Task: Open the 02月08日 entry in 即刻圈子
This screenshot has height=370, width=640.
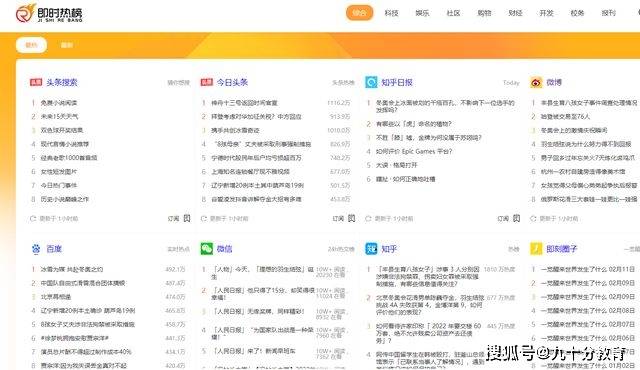Action: click(588, 310)
